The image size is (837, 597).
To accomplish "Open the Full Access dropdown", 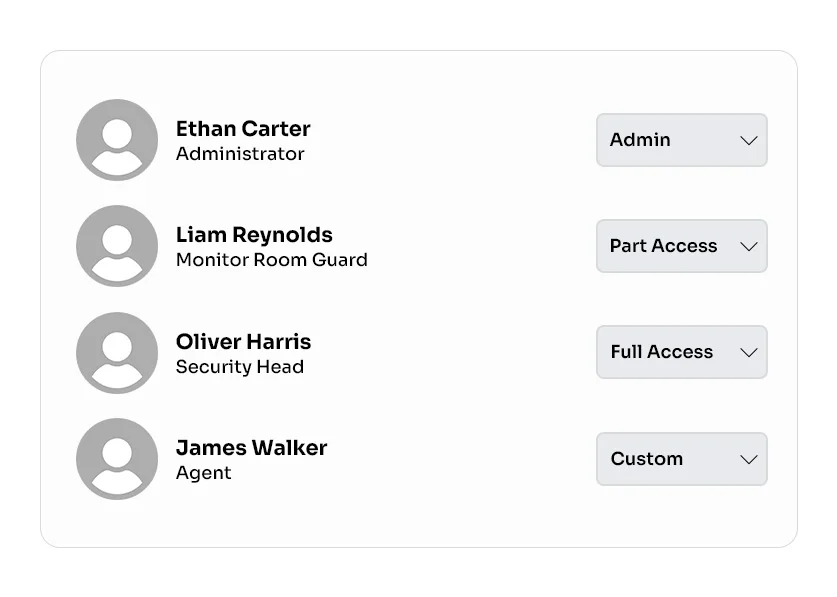I will 681,352.
